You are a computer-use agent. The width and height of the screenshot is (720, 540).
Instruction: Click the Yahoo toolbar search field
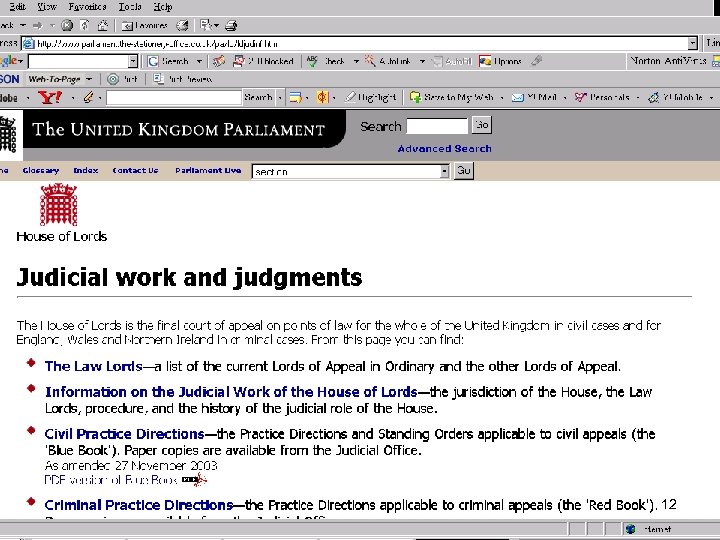click(x=174, y=97)
